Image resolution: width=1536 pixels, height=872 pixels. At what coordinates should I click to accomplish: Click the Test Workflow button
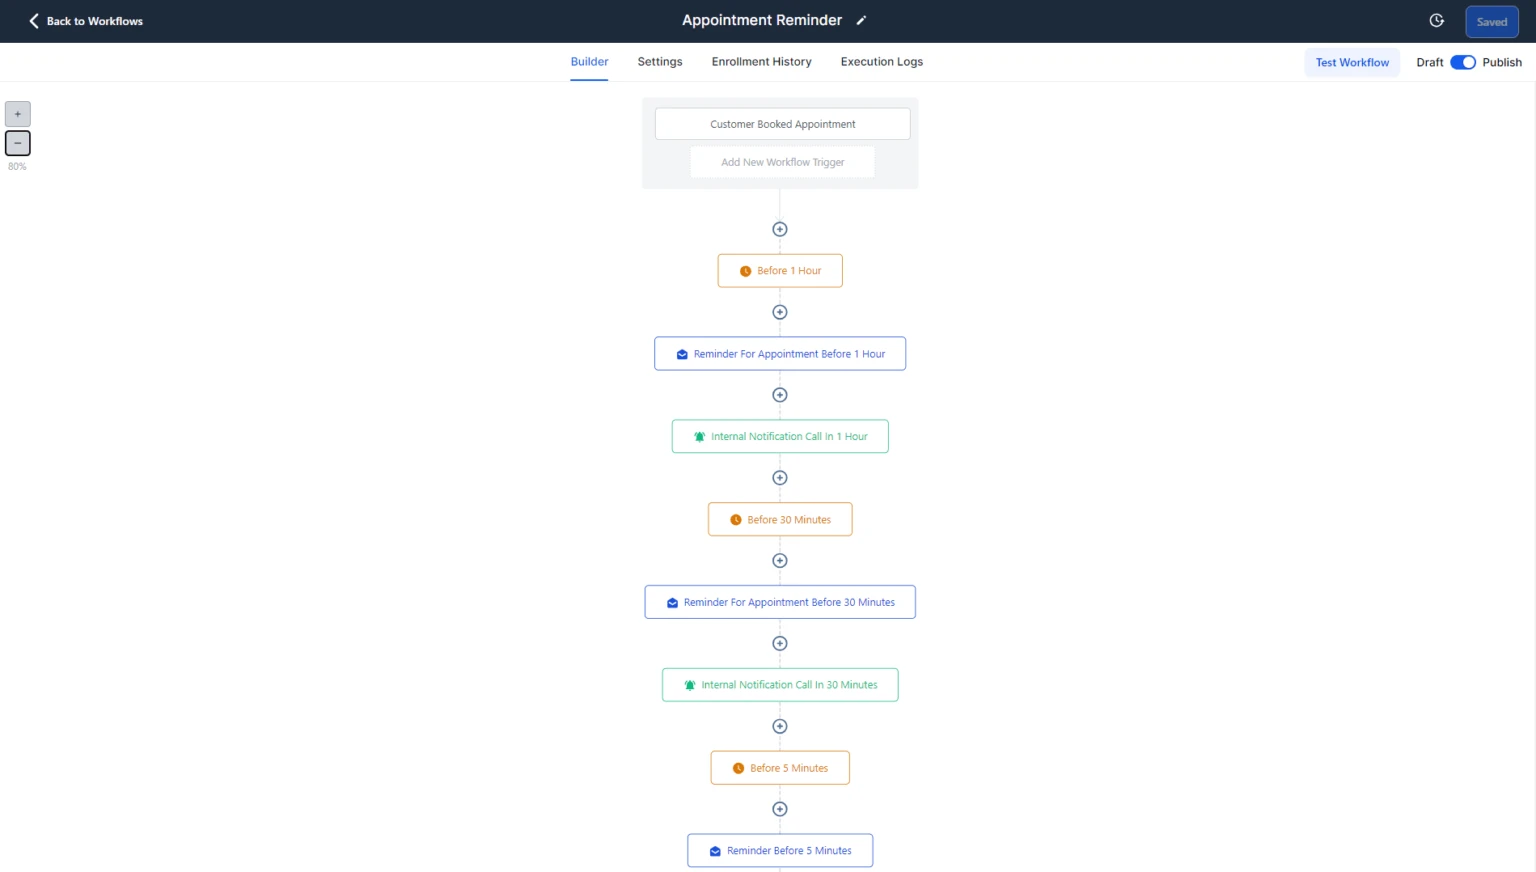point(1352,62)
